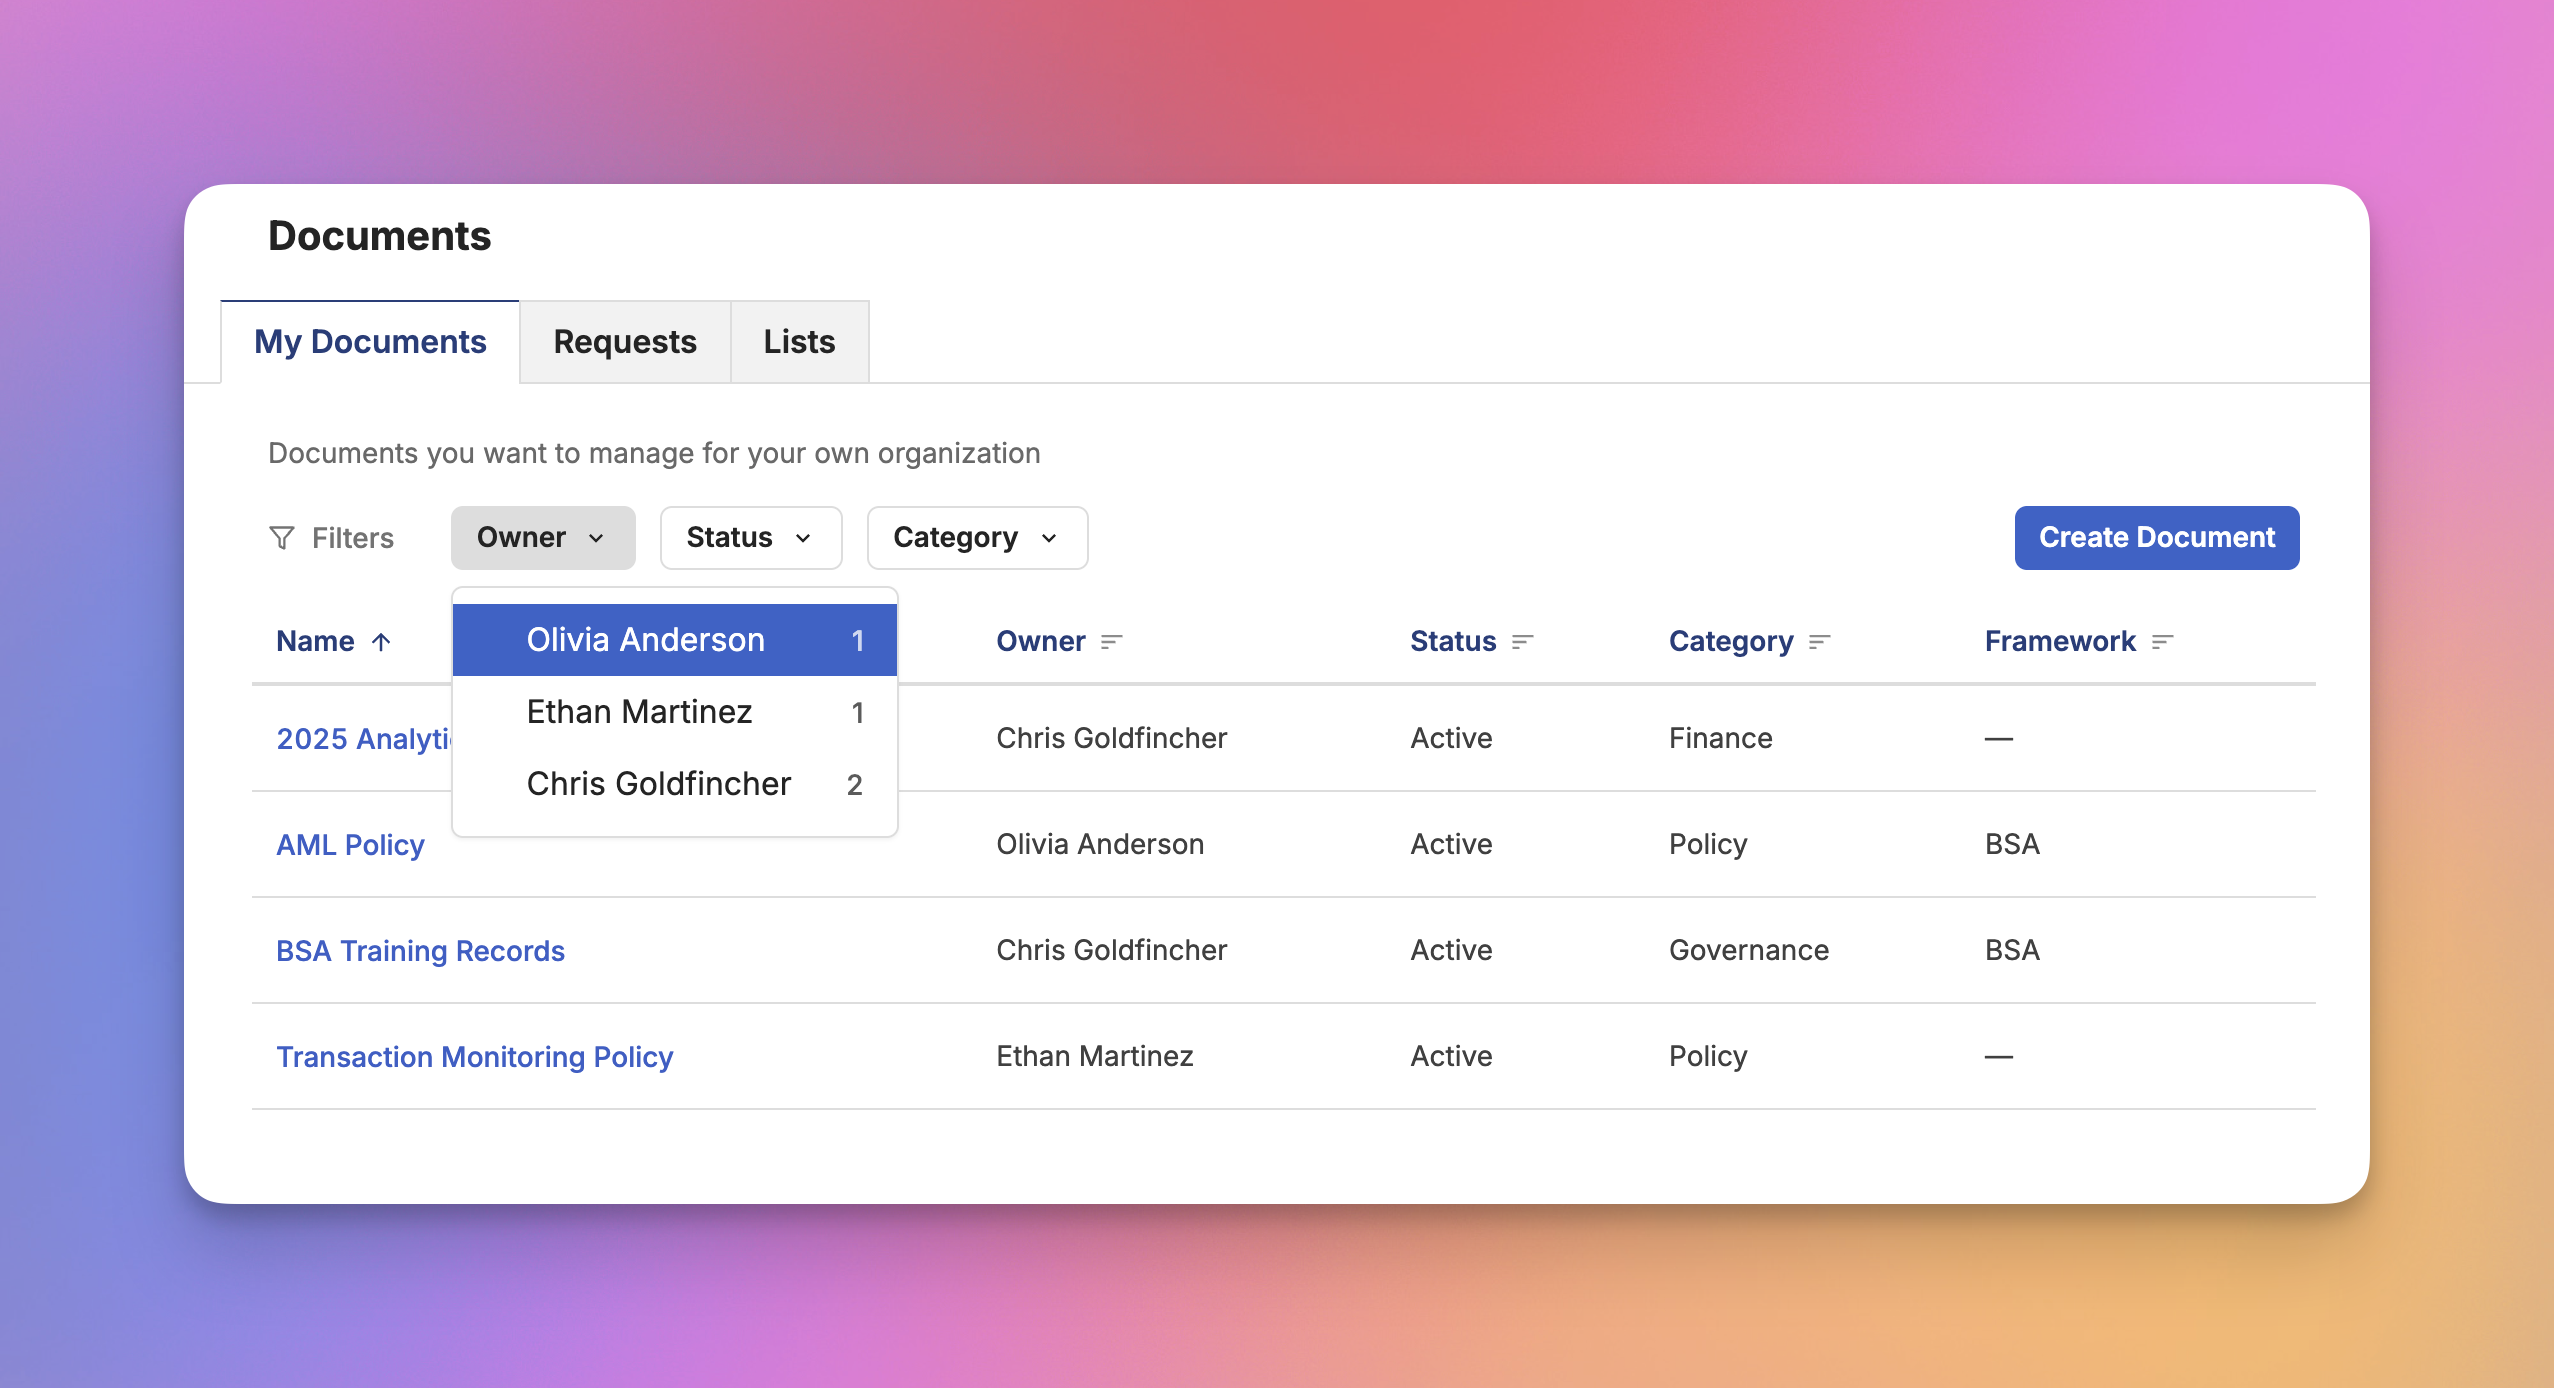Collapse the Owner filter dropdown
Viewport: 2554px width, 1388px height.
pos(542,538)
